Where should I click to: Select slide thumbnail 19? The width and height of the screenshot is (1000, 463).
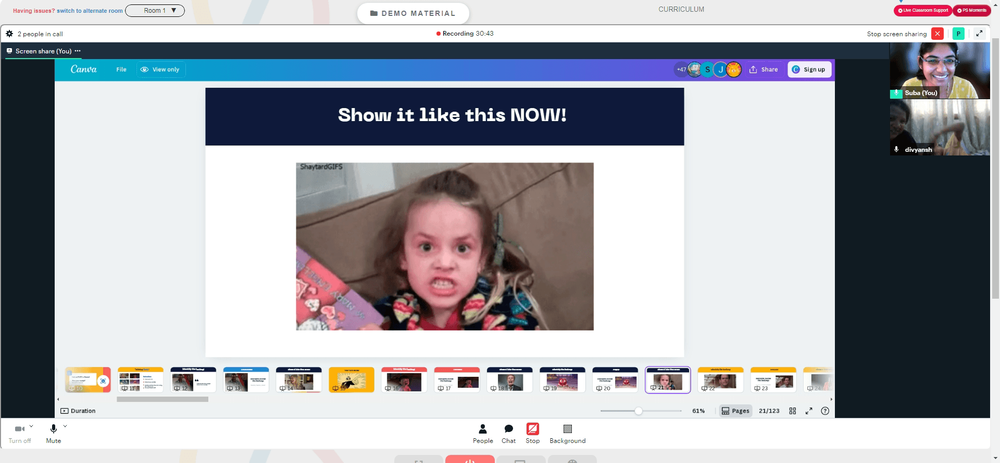tap(562, 379)
